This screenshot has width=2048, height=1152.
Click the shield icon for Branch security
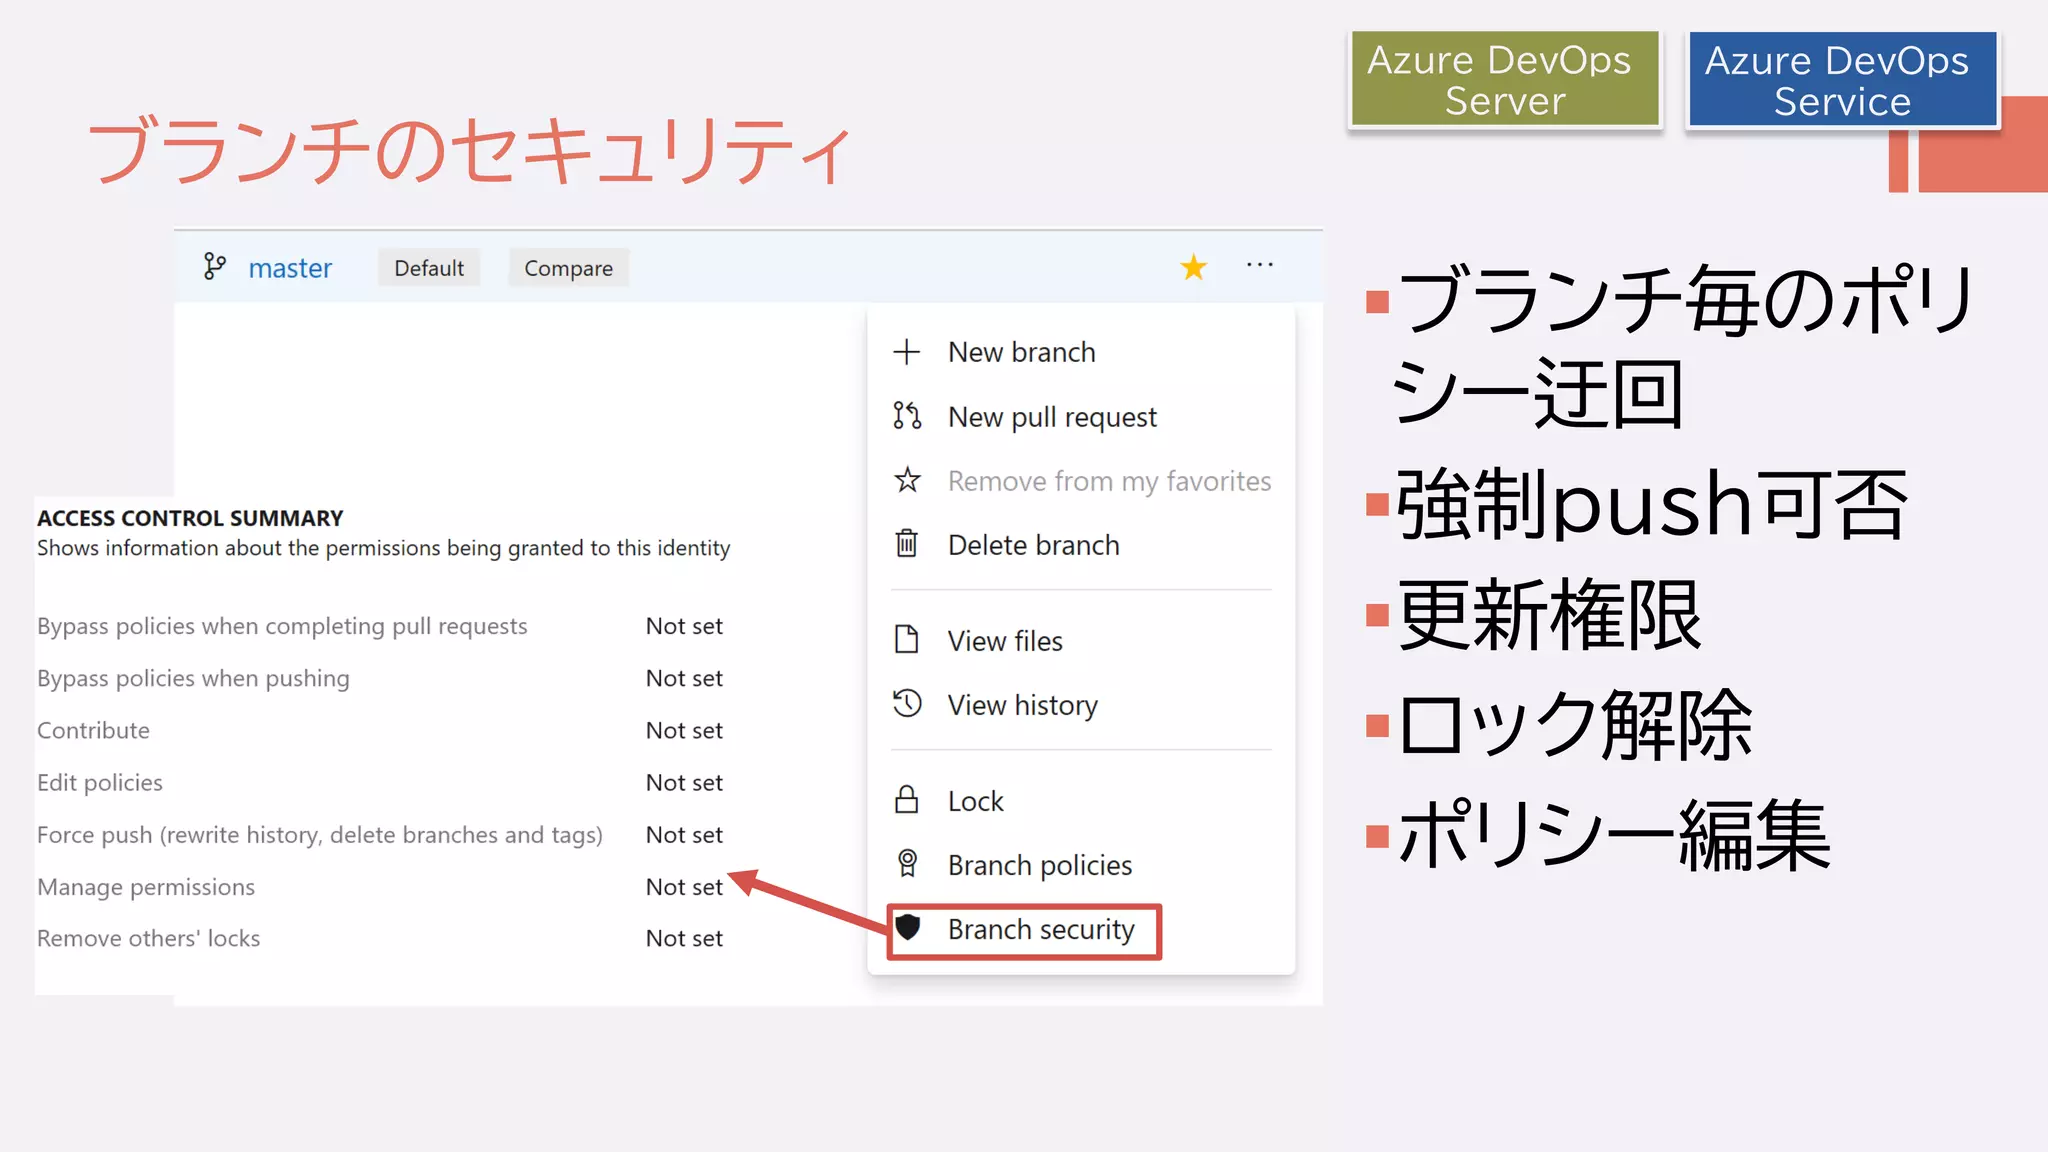[907, 927]
